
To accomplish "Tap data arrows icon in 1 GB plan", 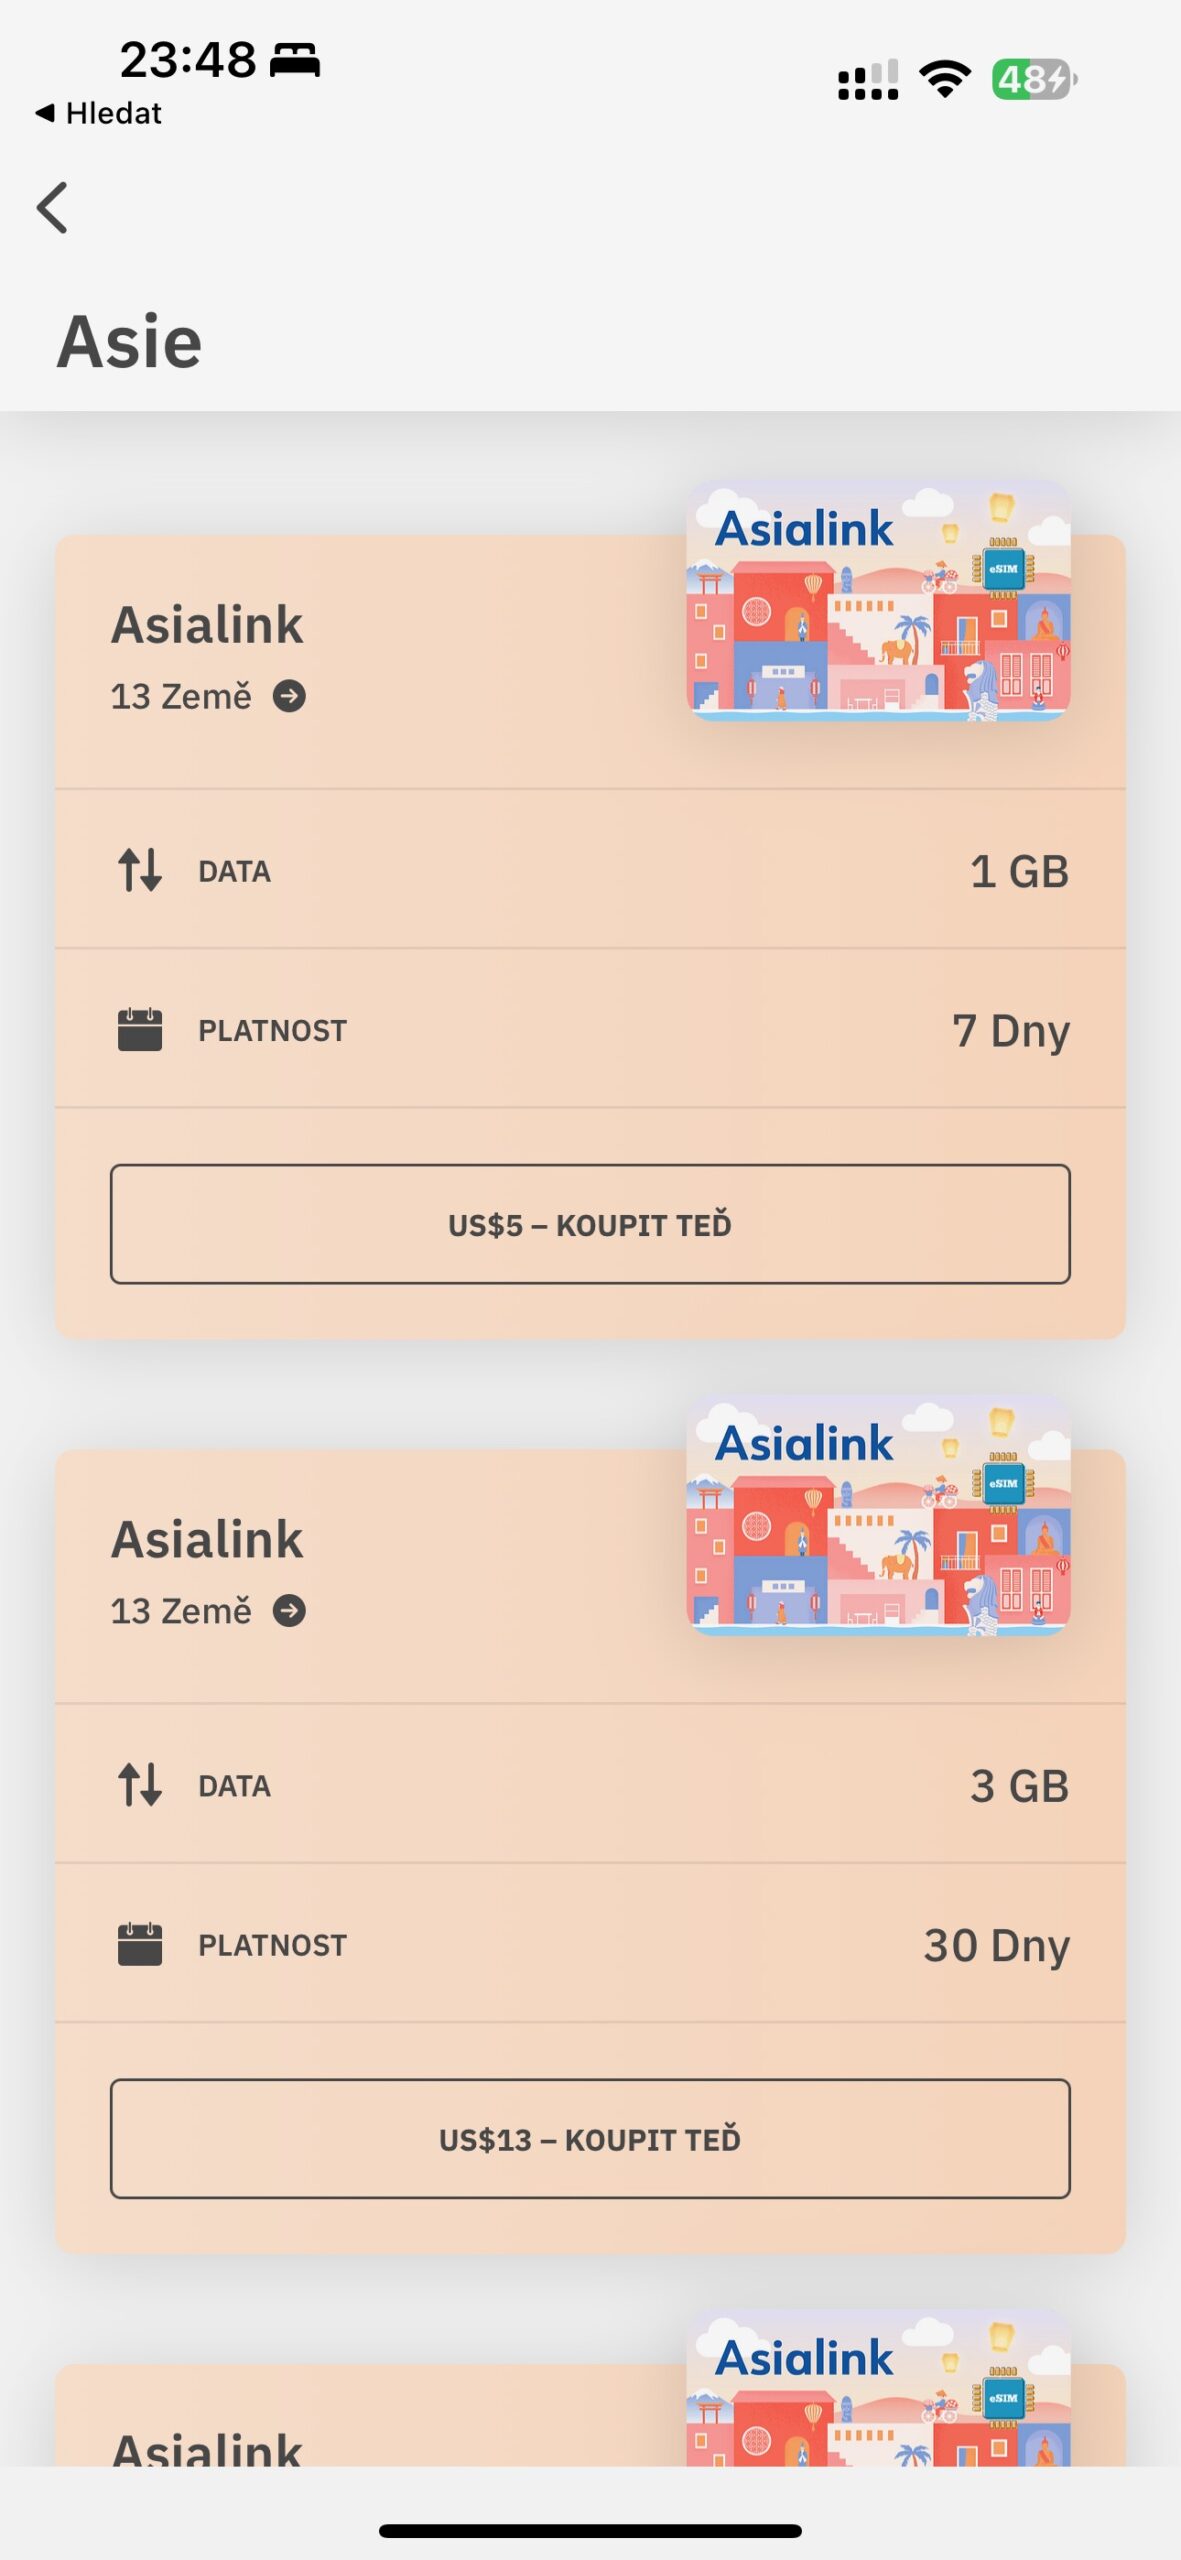I will [140, 870].
